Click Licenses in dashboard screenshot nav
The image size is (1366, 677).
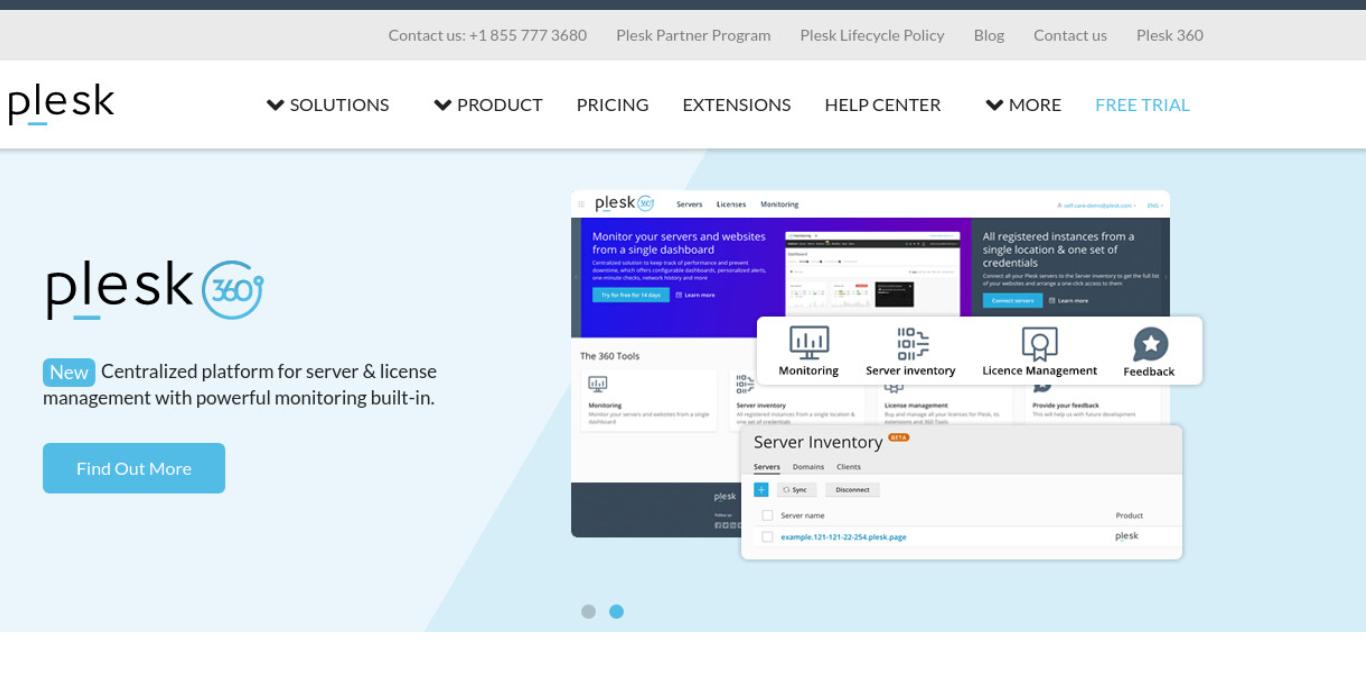pos(731,204)
